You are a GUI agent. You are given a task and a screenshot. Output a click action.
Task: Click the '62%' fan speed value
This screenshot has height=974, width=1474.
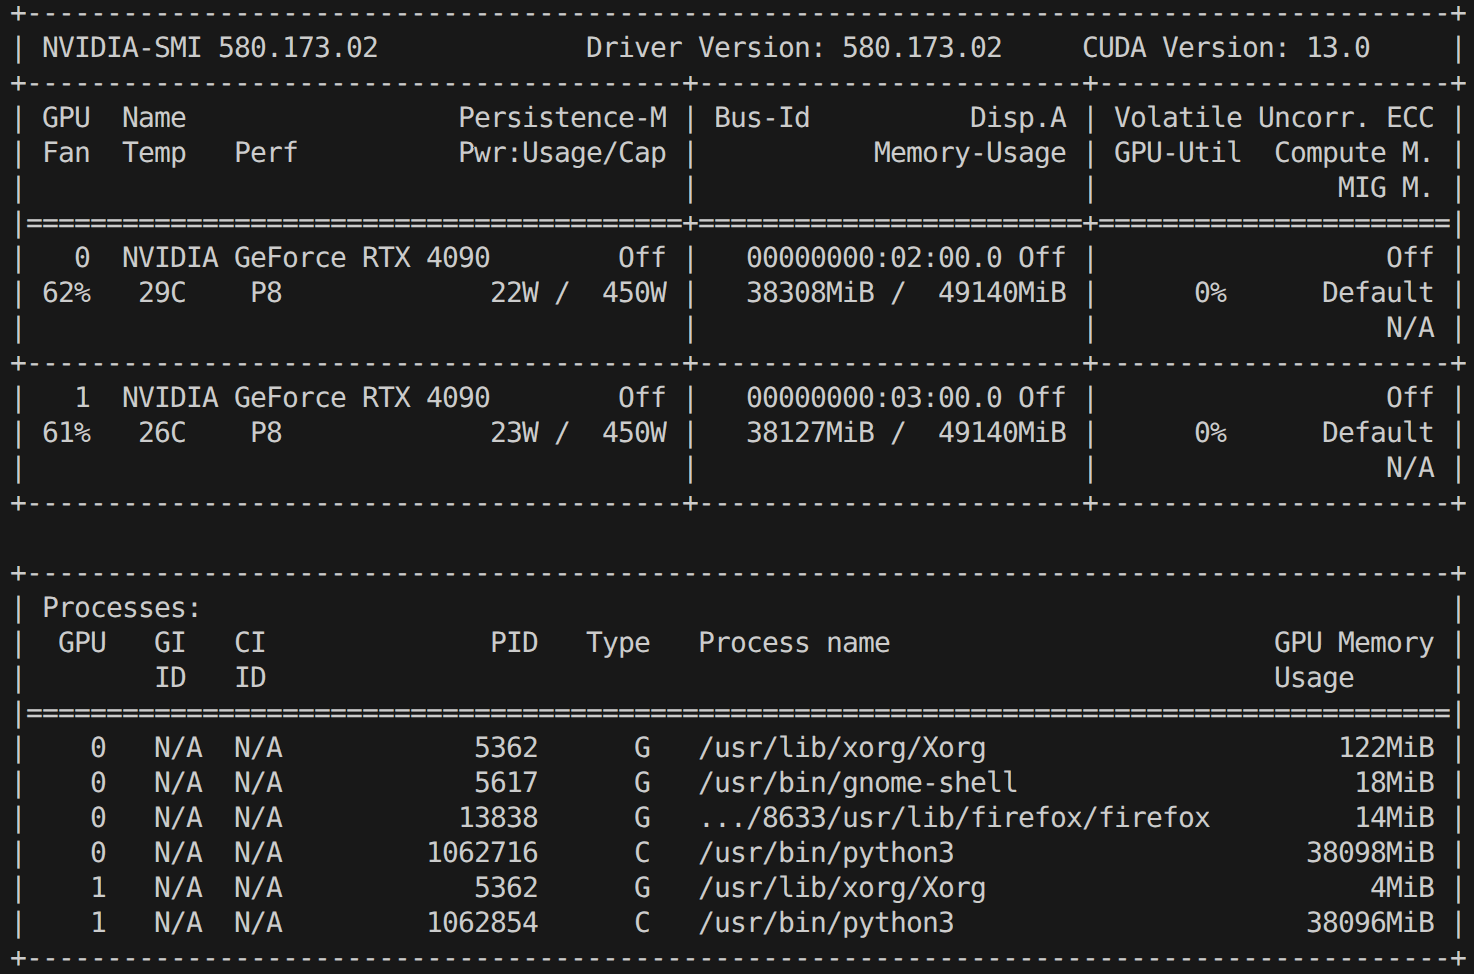pos(66,293)
